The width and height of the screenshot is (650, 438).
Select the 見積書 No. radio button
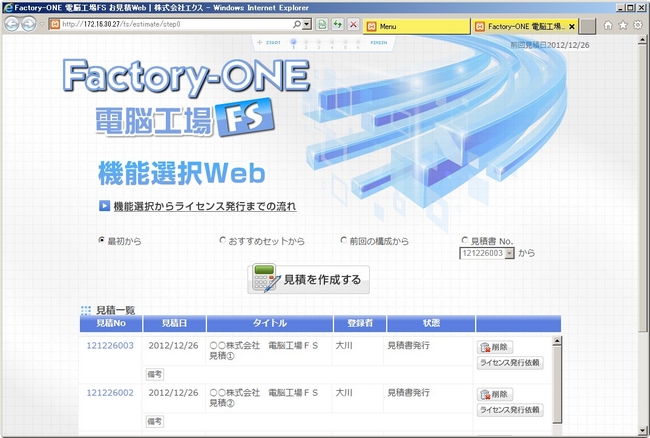point(464,240)
